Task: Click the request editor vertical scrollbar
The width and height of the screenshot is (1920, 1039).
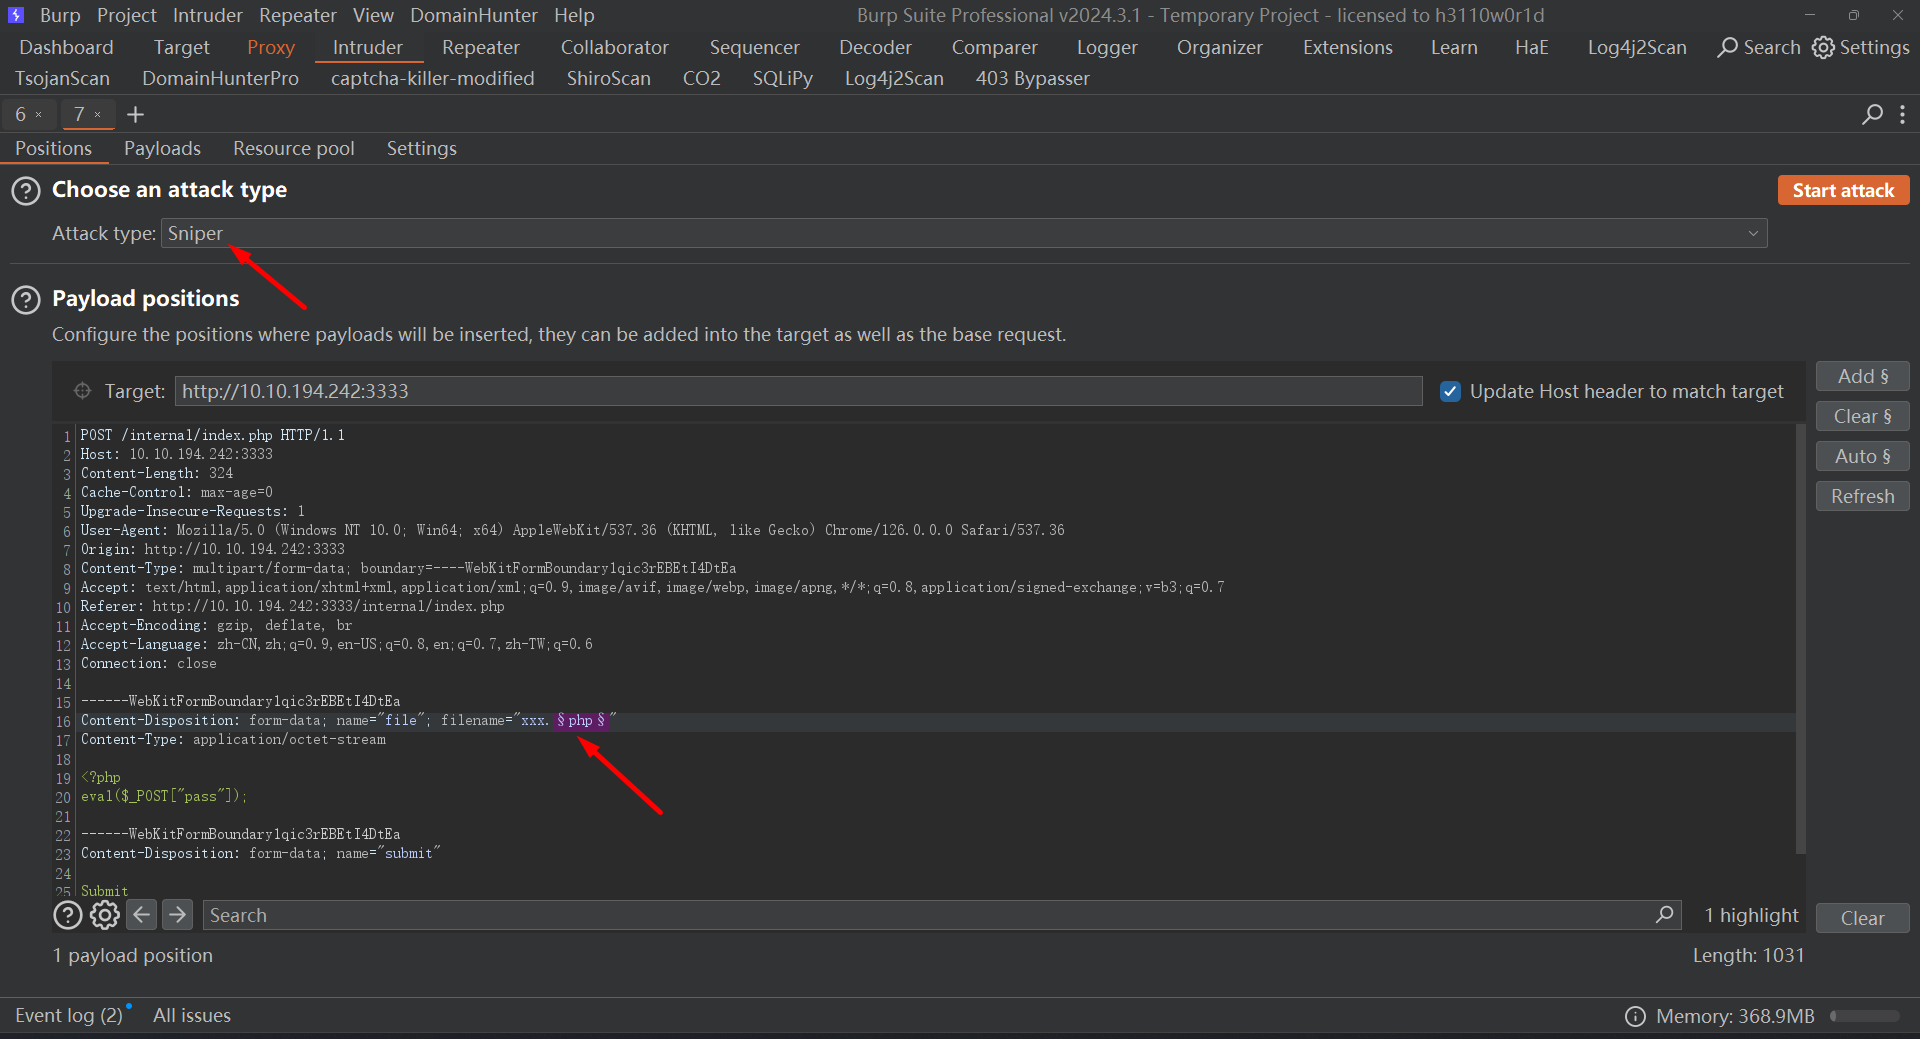Action: (1801, 638)
